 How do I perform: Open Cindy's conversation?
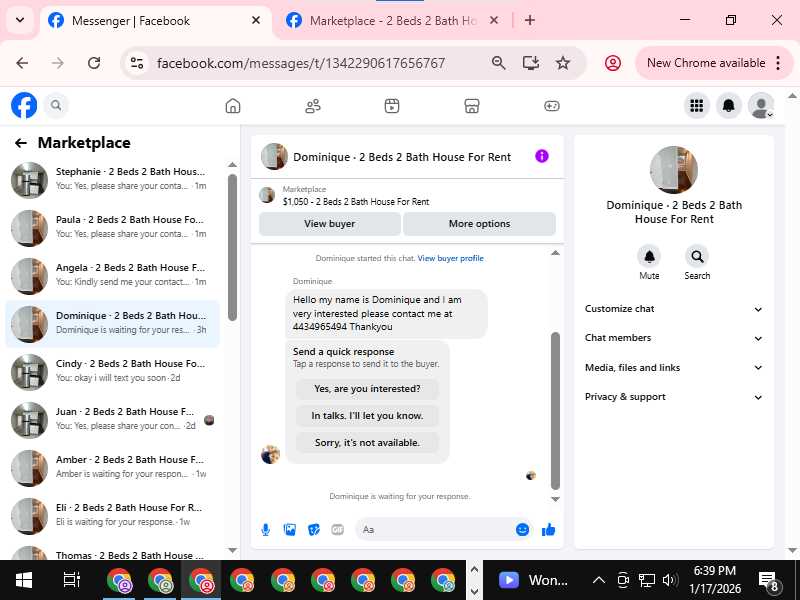[113, 371]
